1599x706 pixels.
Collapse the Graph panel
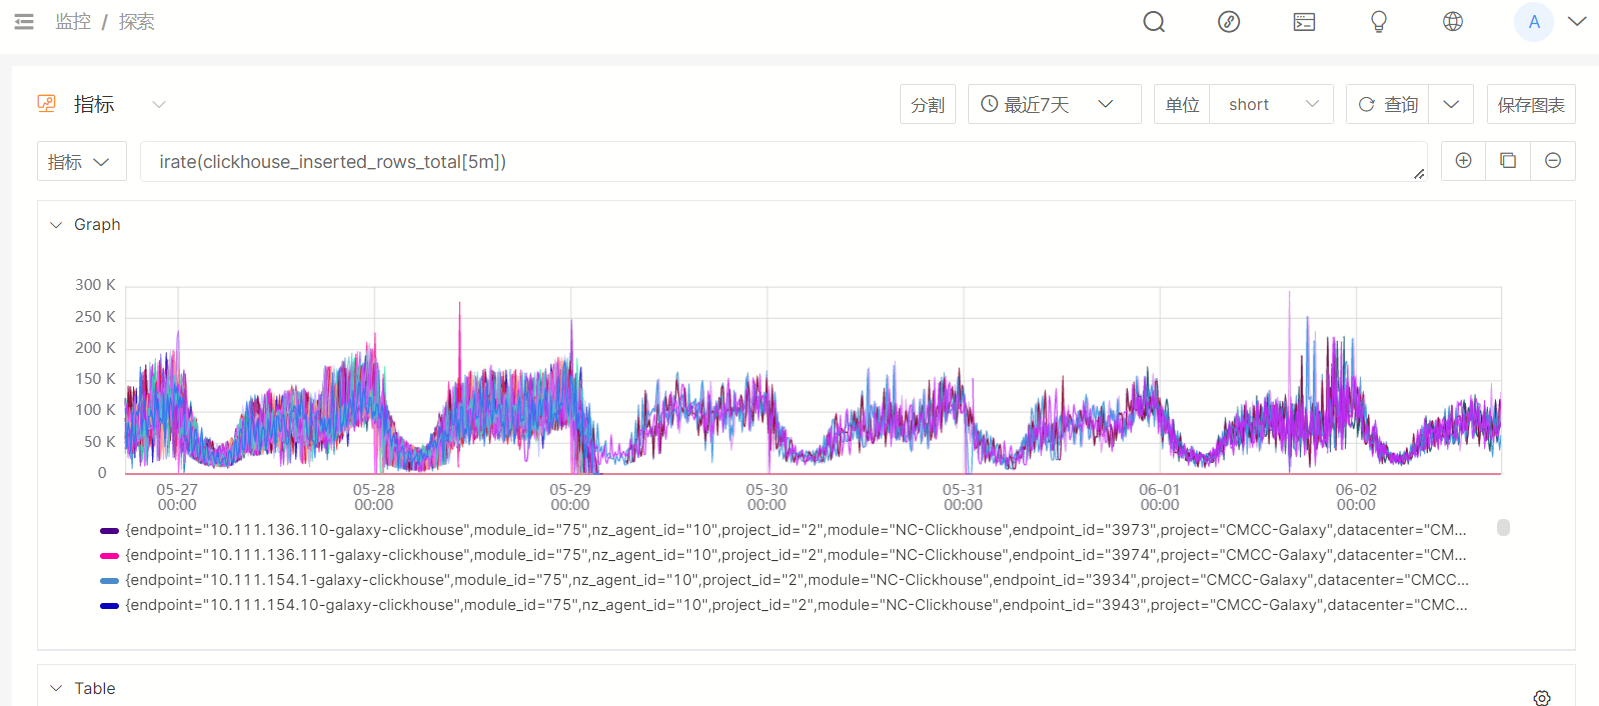tap(56, 225)
